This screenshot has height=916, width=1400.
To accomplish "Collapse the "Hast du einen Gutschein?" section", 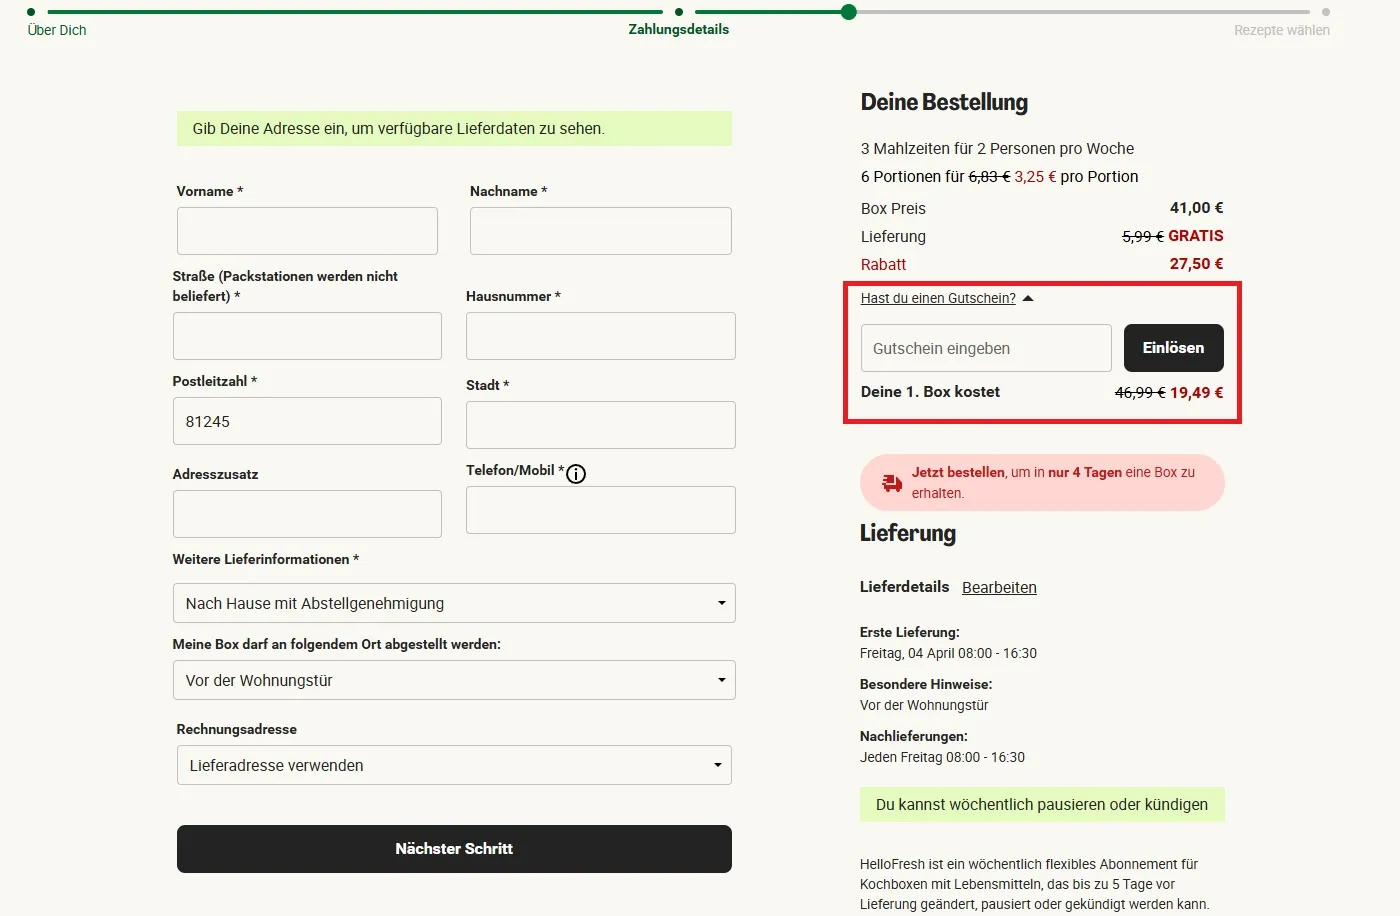I will pyautogui.click(x=1028, y=297).
